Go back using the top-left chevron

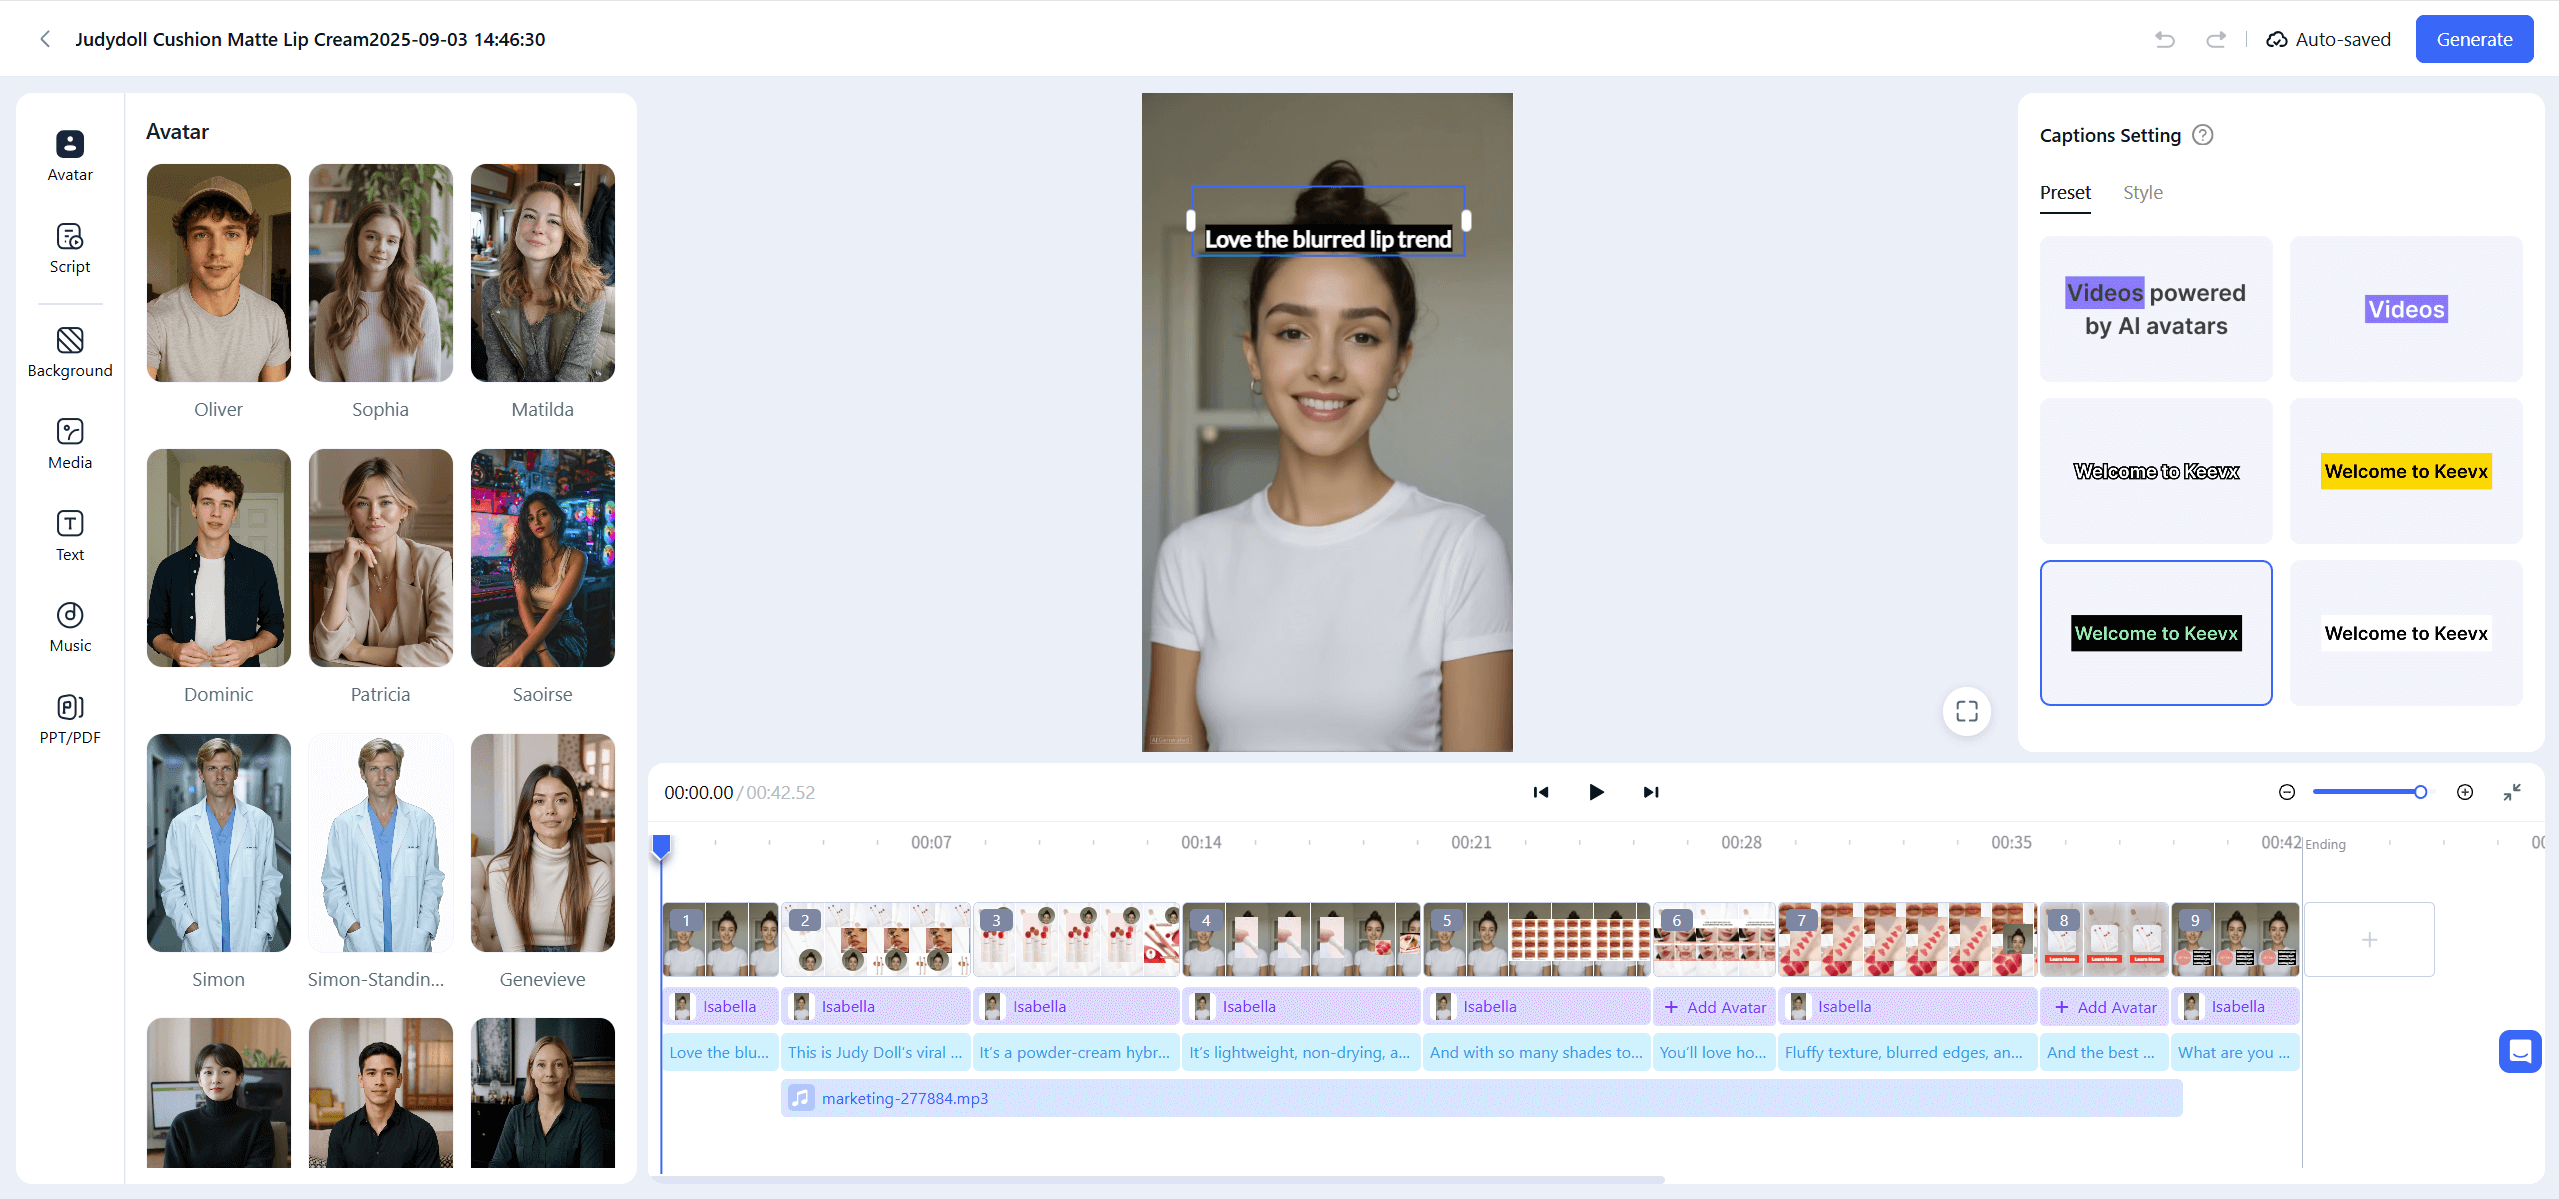tap(45, 39)
